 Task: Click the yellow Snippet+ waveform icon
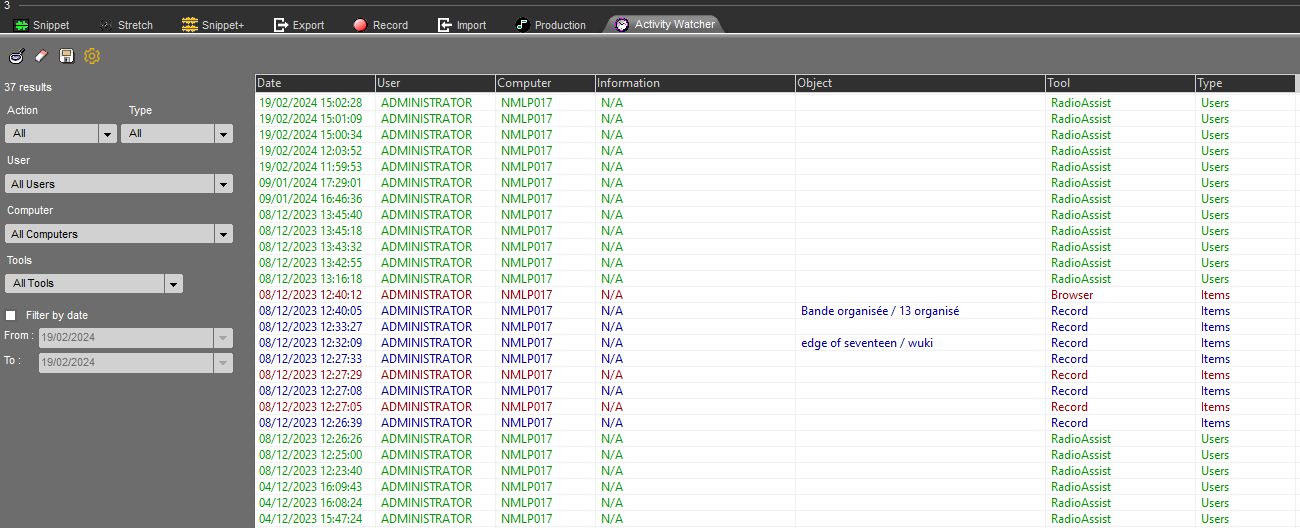click(x=190, y=25)
